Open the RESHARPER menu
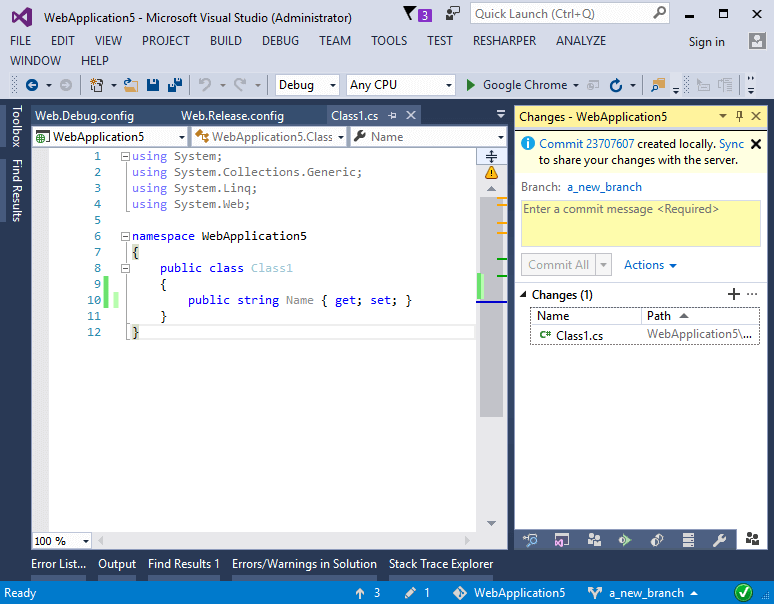 coord(504,40)
